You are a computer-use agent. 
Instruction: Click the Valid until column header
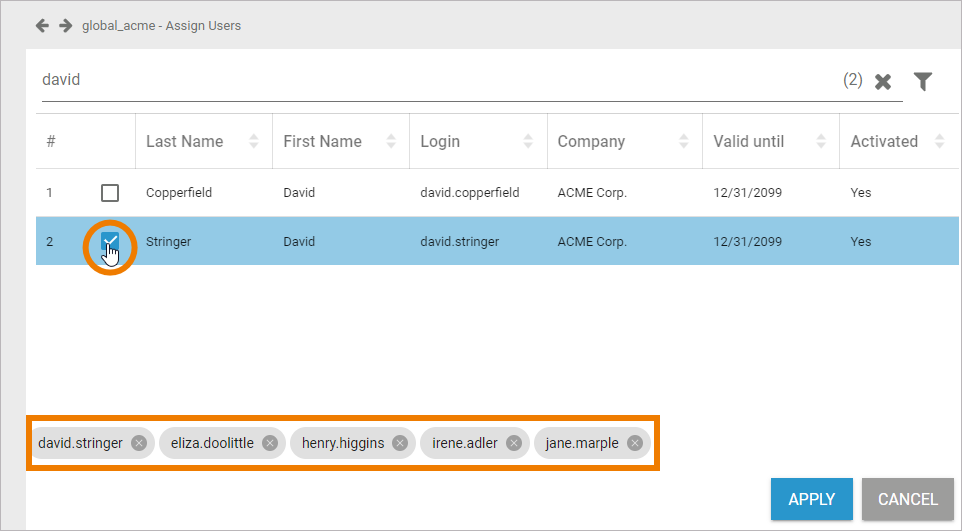[749, 142]
